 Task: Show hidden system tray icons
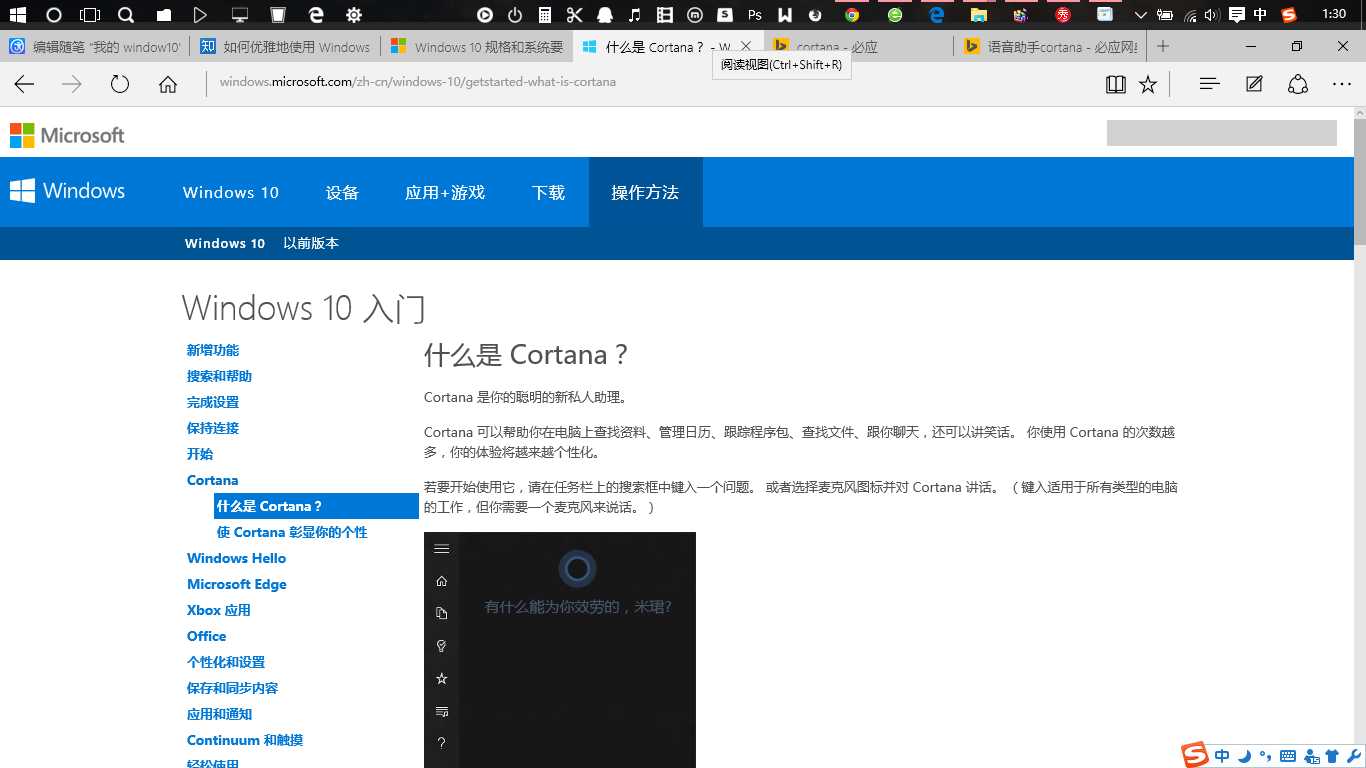(1140, 15)
